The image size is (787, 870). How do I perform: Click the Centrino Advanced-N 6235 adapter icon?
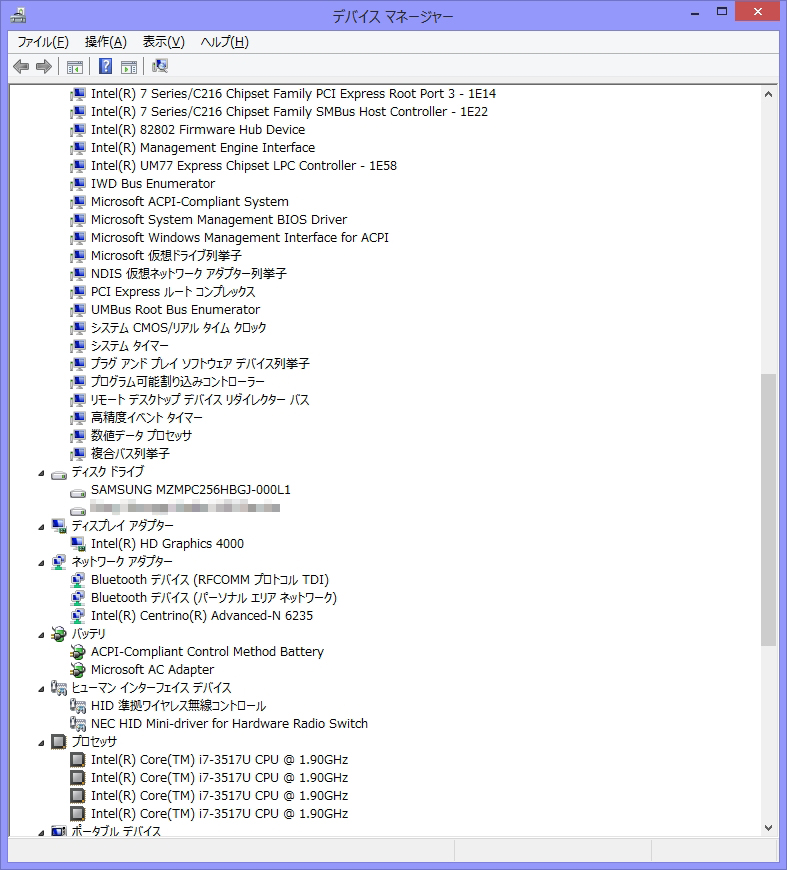78,616
